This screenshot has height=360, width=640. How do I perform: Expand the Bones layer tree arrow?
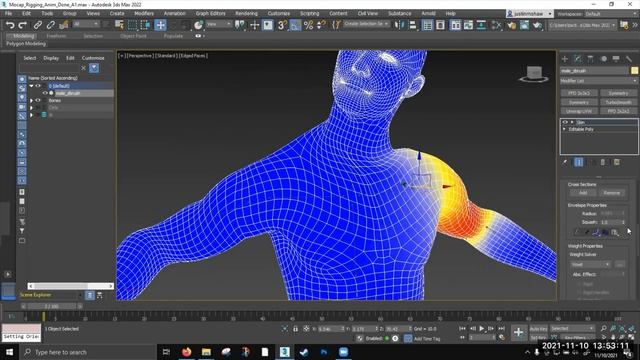31,100
